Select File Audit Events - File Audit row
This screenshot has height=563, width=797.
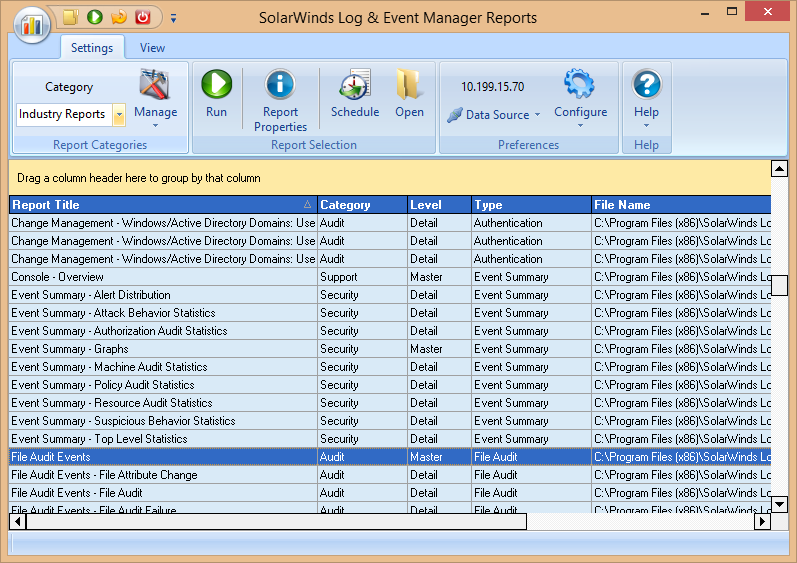click(x=390, y=493)
